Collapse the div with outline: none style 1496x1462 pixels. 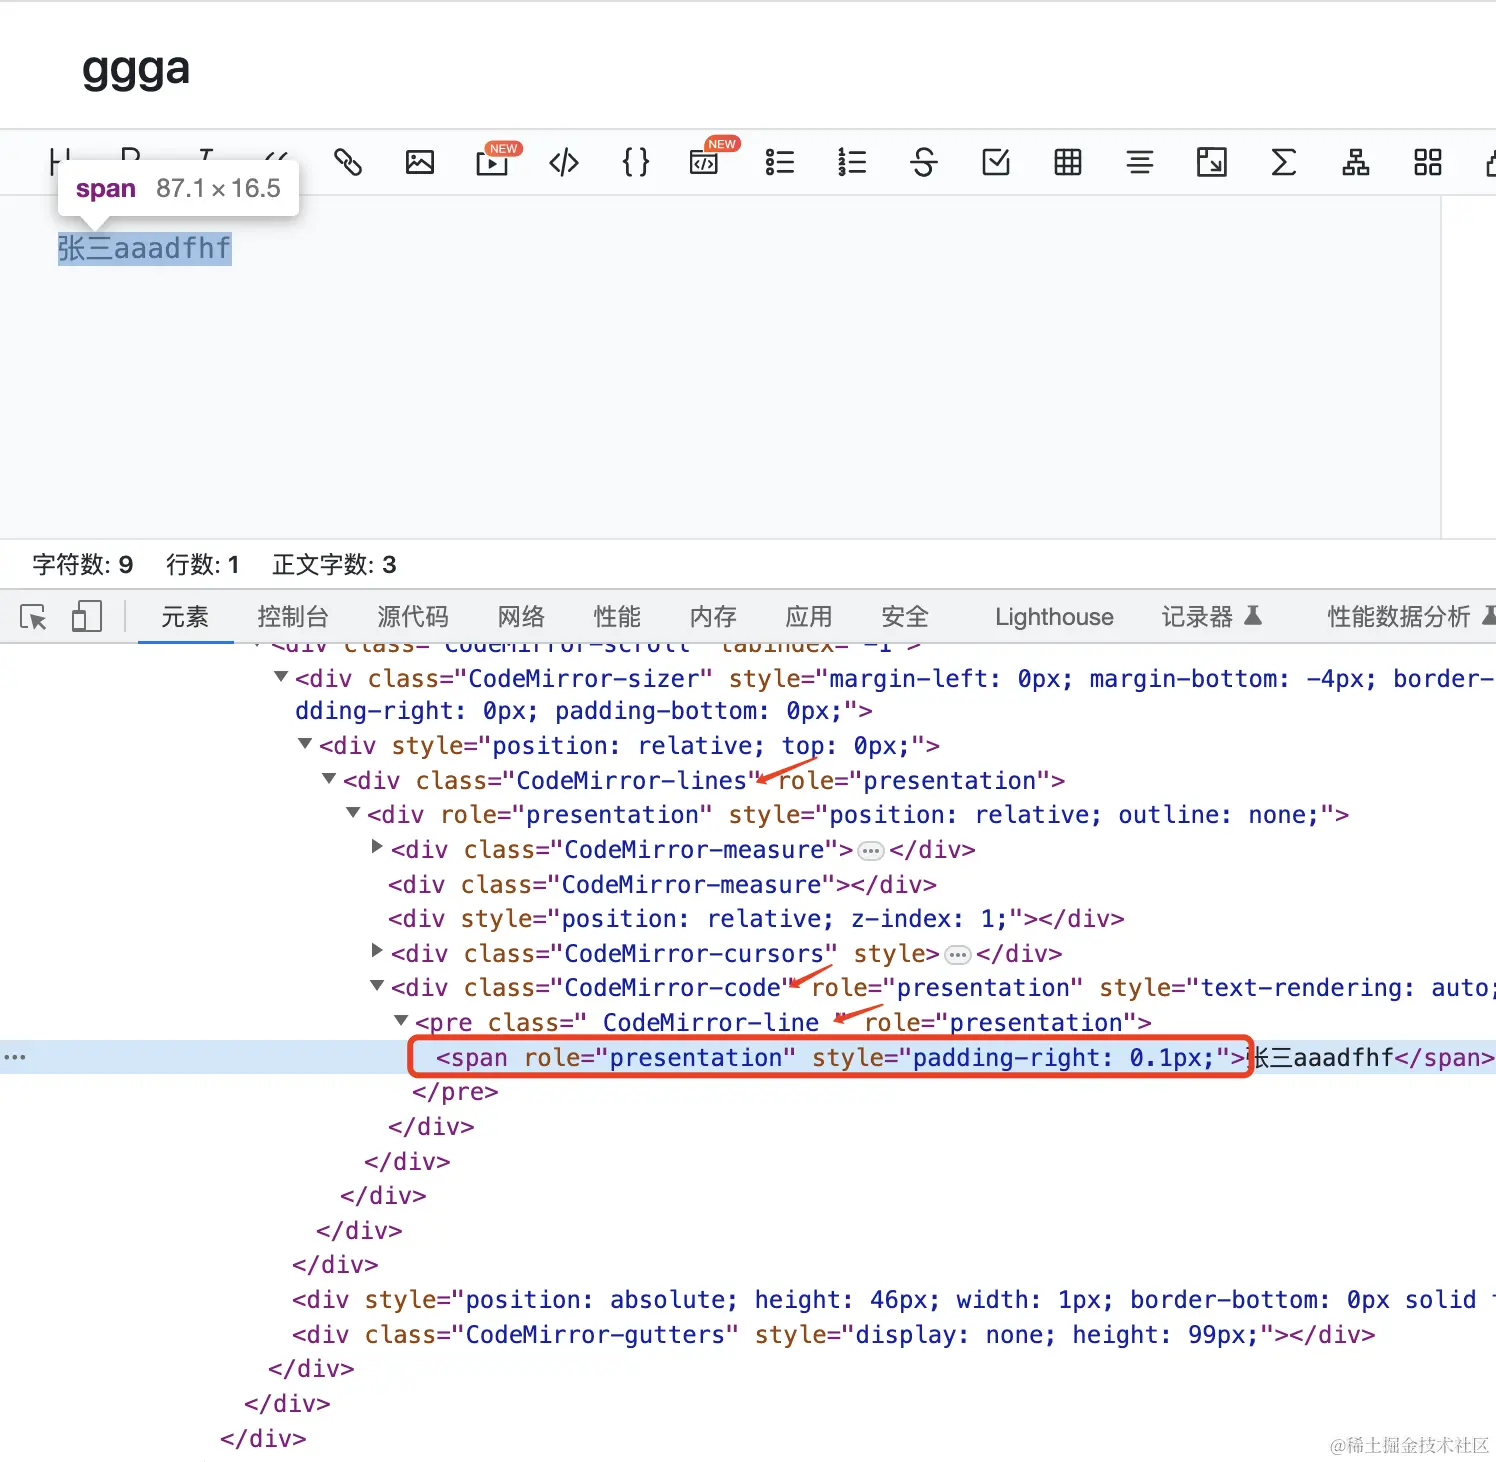[x=353, y=813]
